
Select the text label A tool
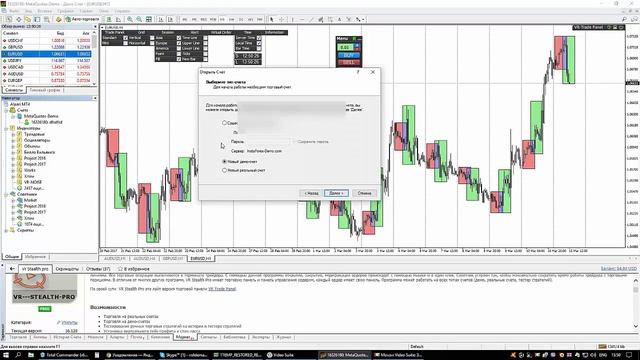(x=340, y=19)
